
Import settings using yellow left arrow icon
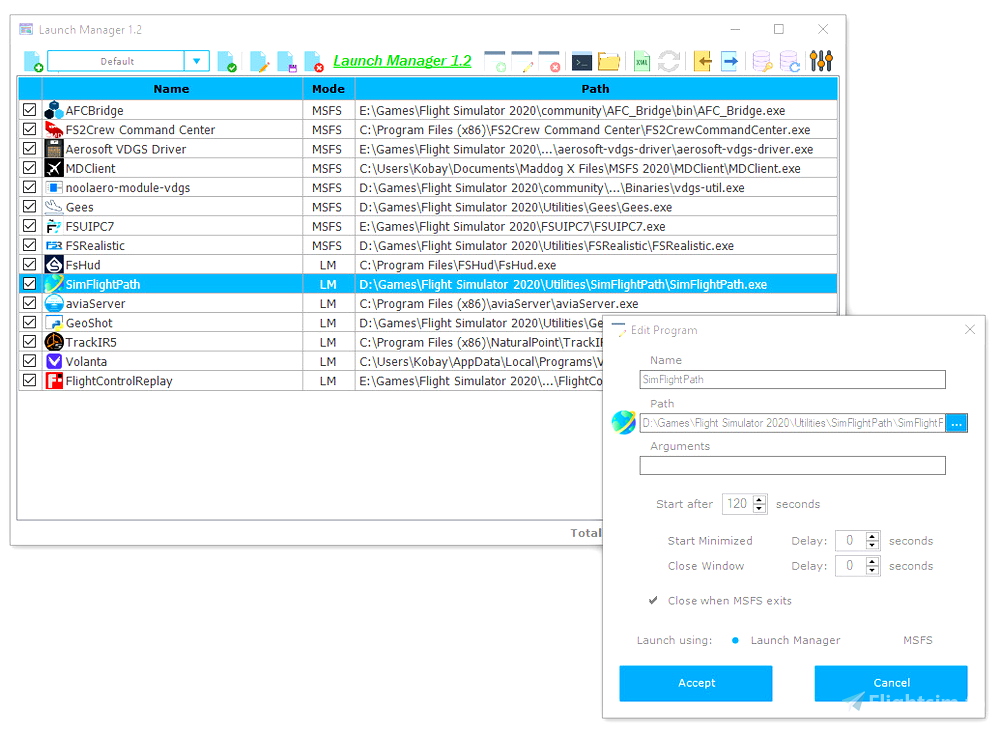(x=701, y=61)
